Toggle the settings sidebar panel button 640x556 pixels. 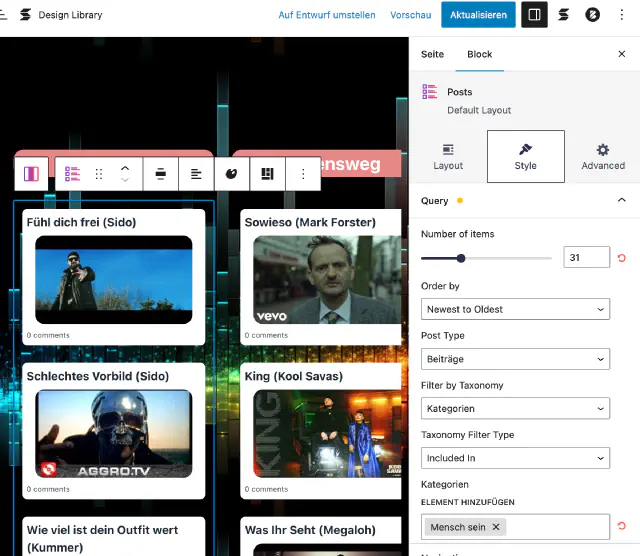pos(534,15)
